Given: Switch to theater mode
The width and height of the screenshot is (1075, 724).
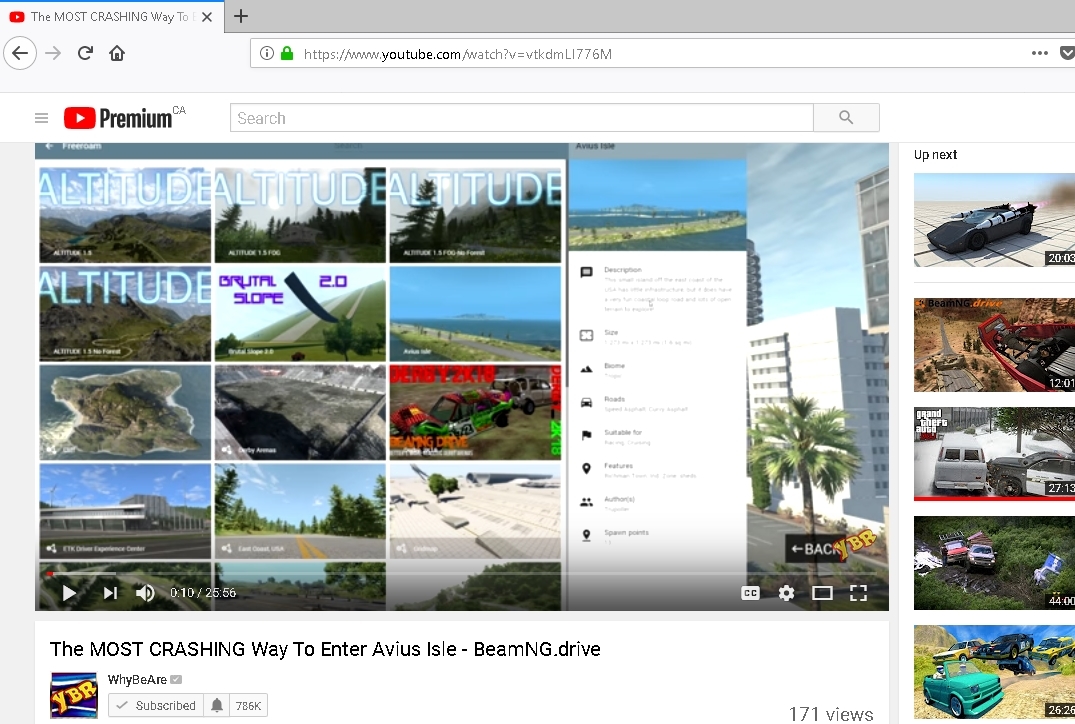Looking at the screenshot, I should (822, 593).
